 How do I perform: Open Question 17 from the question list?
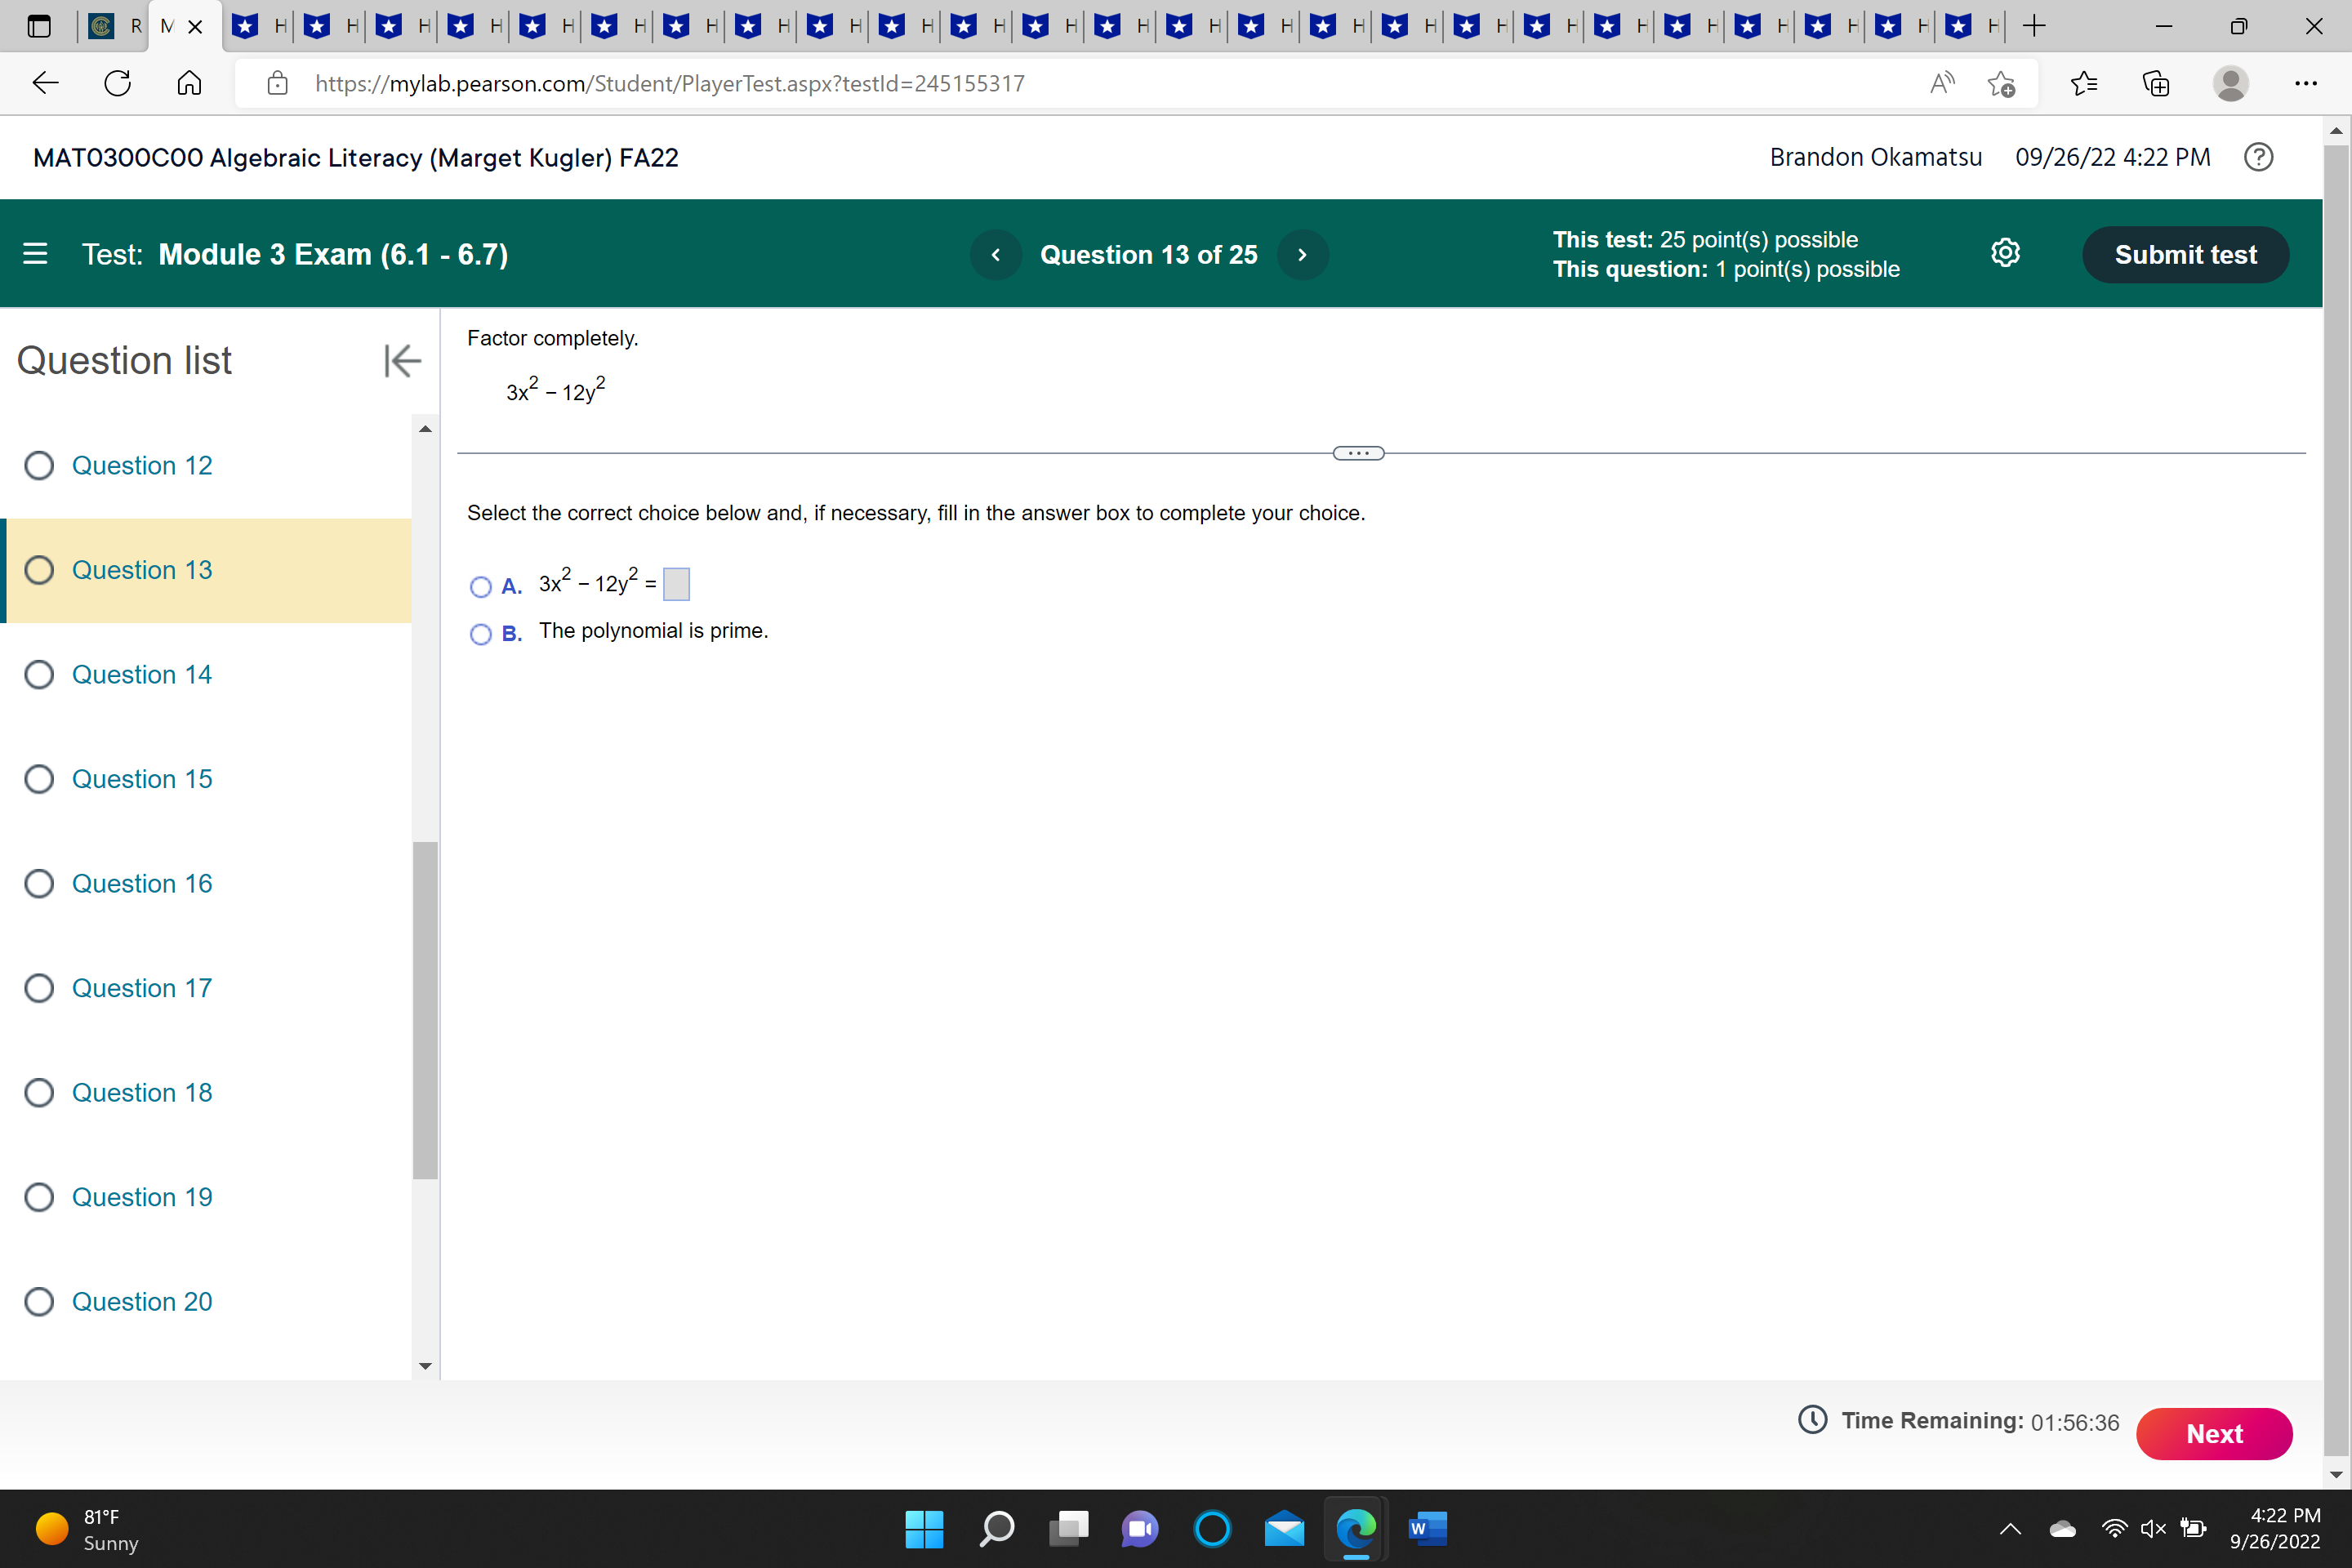point(141,988)
